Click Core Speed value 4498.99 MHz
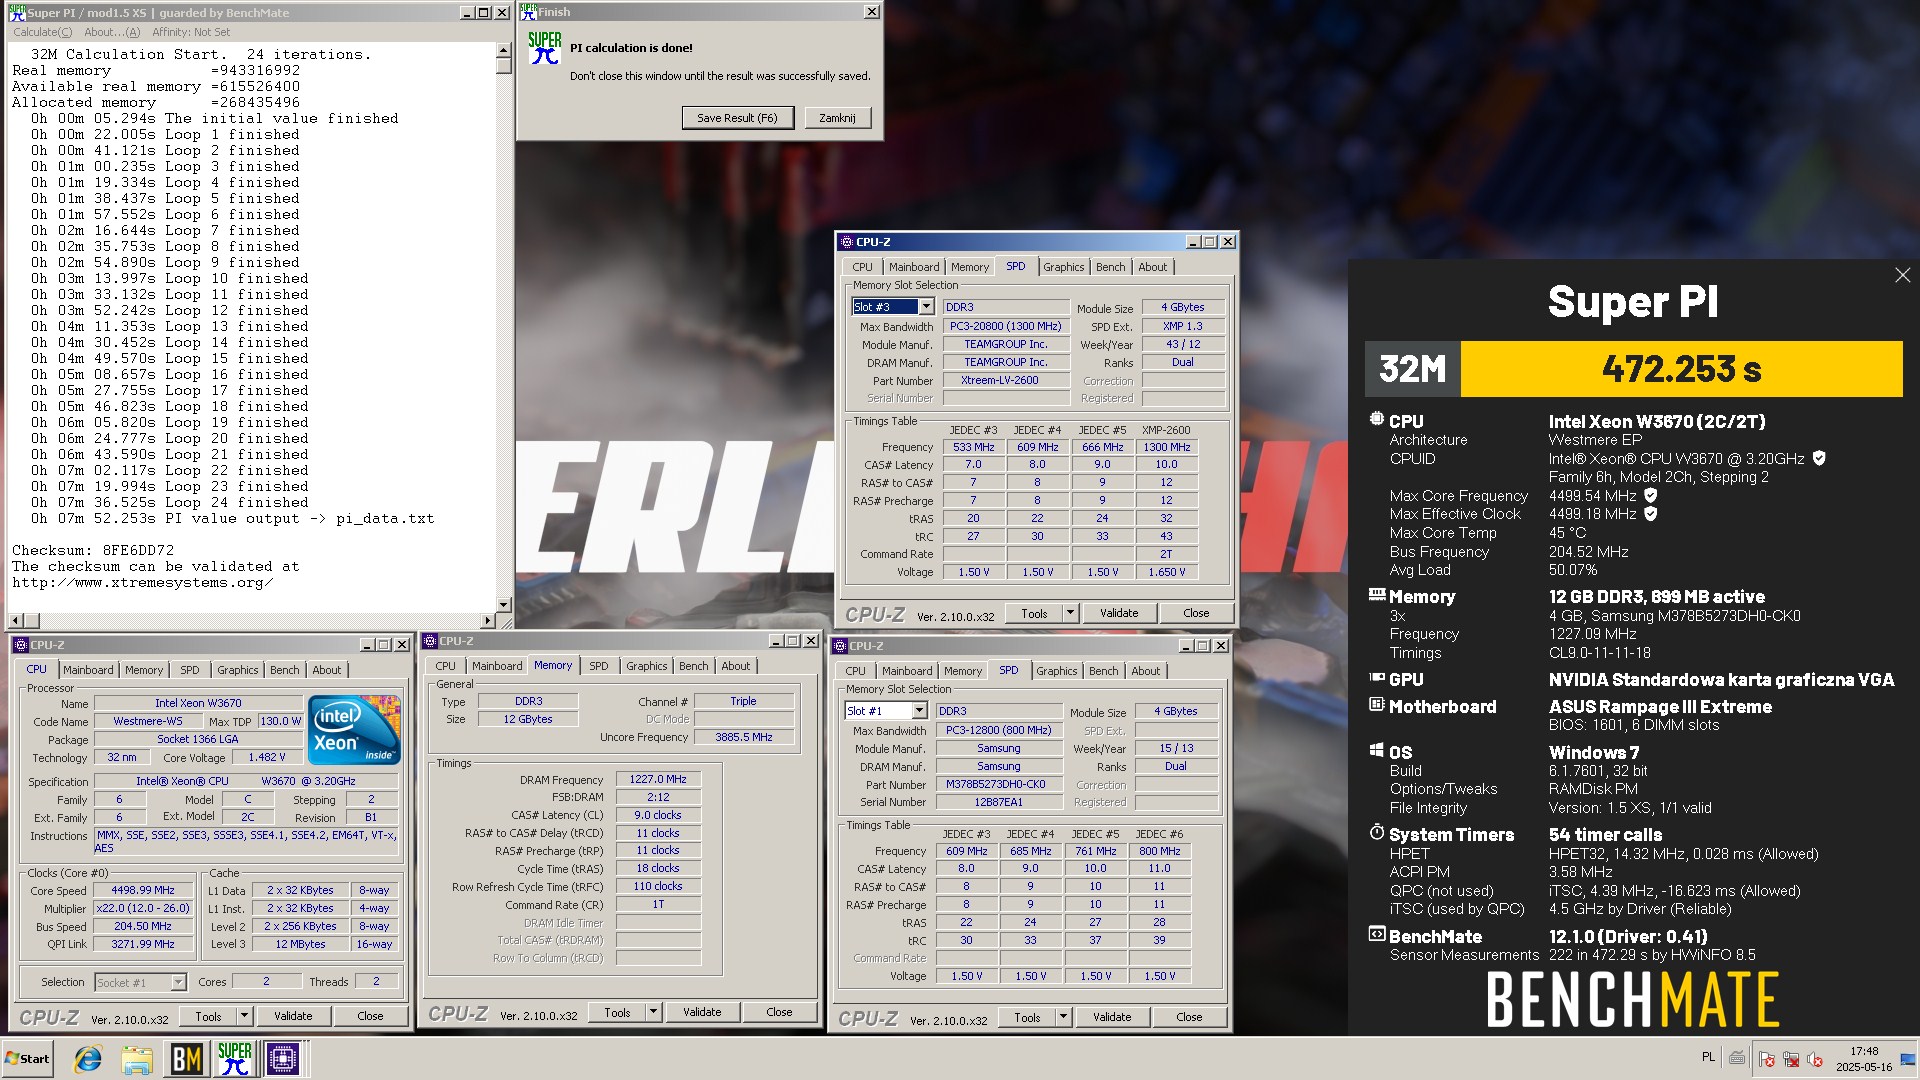The image size is (1920, 1080). [143, 890]
